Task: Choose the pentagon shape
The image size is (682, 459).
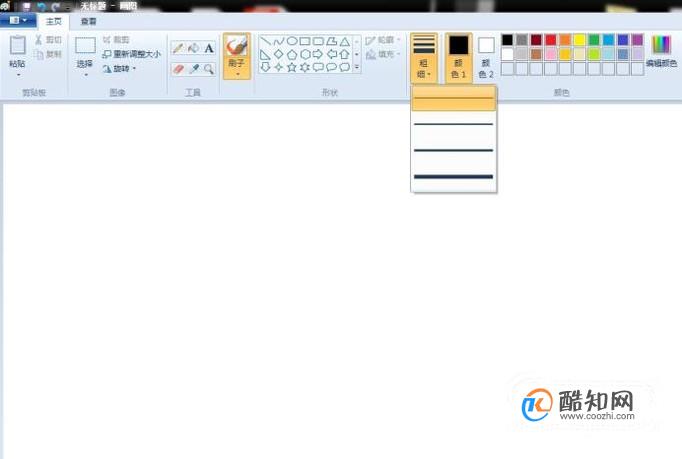Action: [x=292, y=54]
